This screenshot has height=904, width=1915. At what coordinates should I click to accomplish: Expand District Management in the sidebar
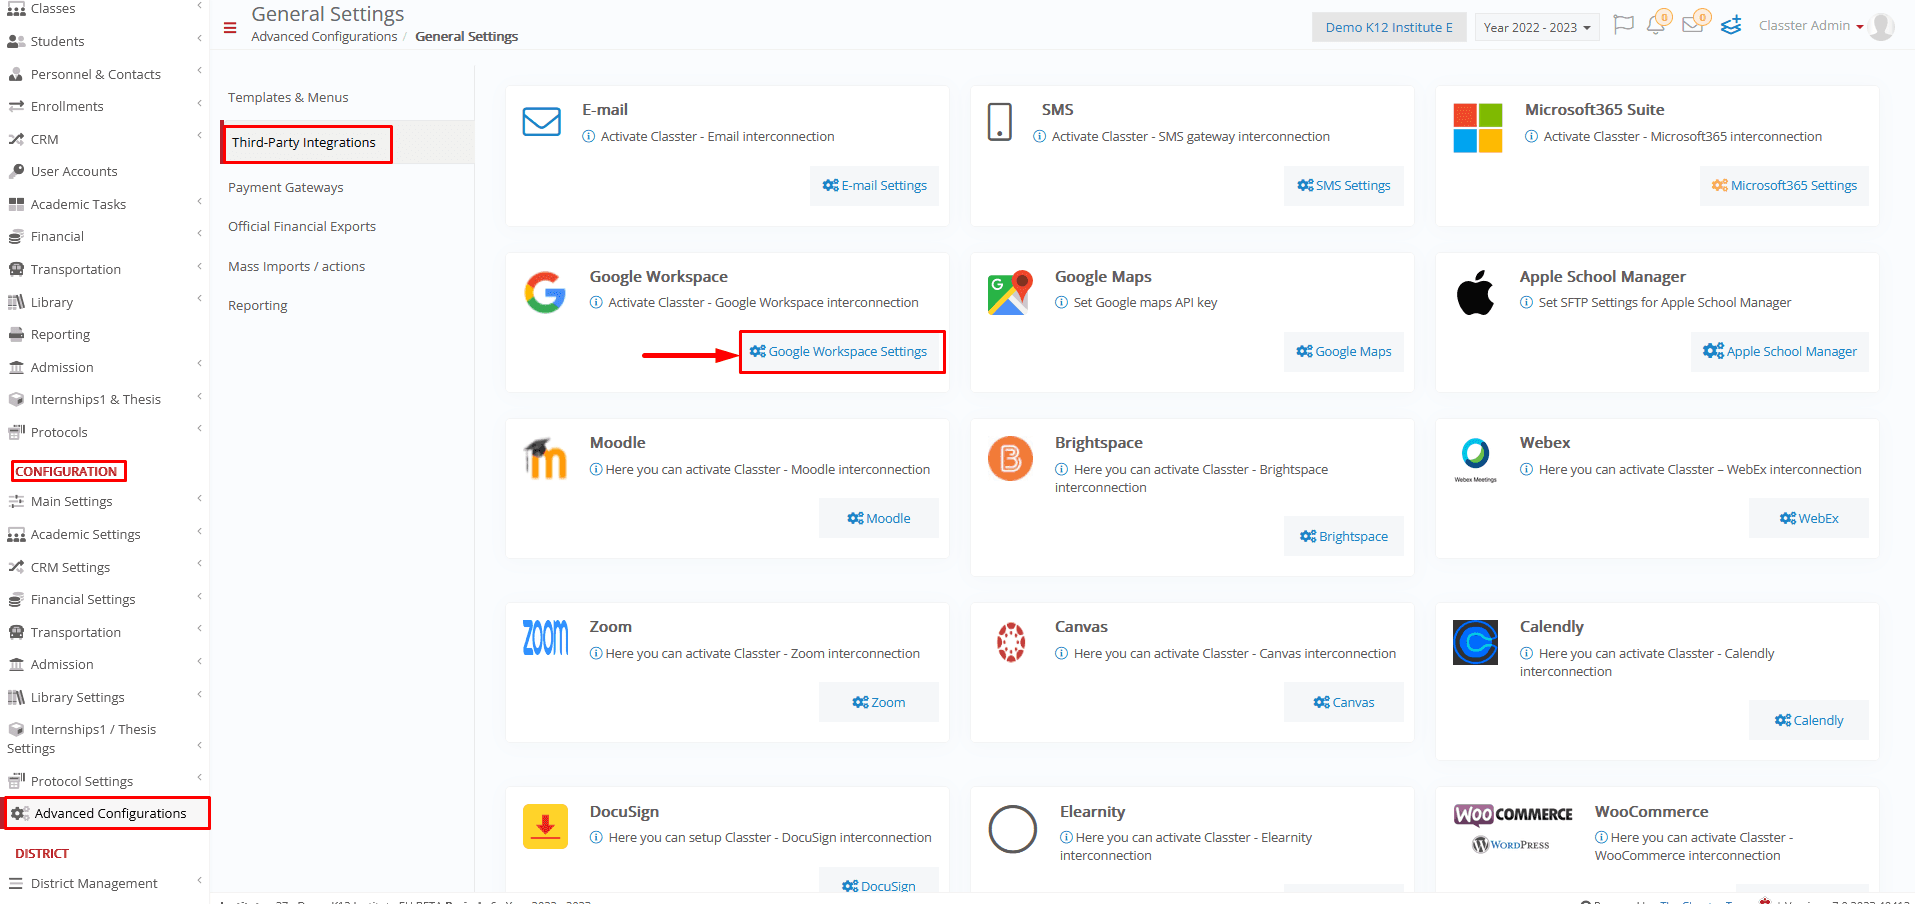pyautogui.click(x=104, y=883)
